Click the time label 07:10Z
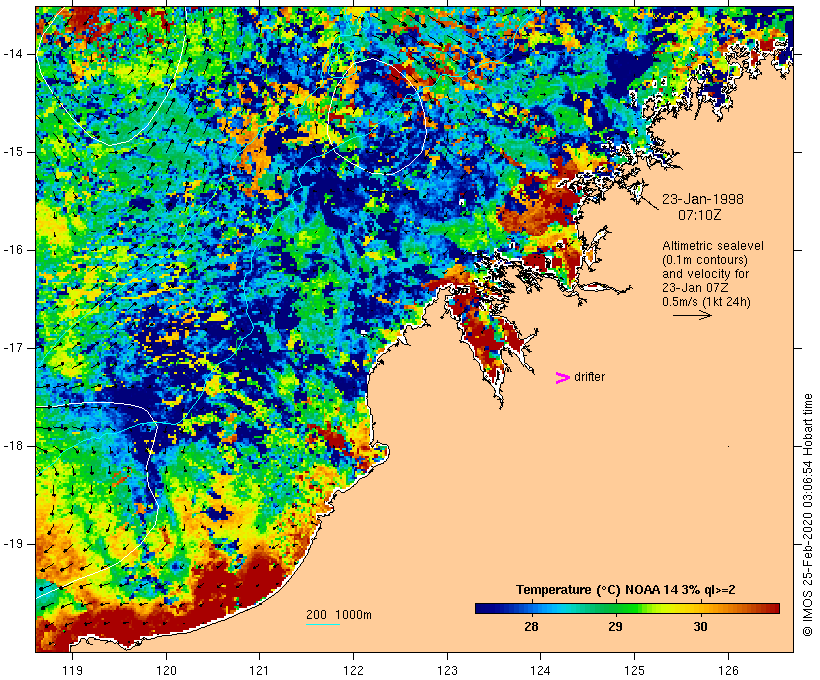820x680 pixels. (x=700, y=215)
